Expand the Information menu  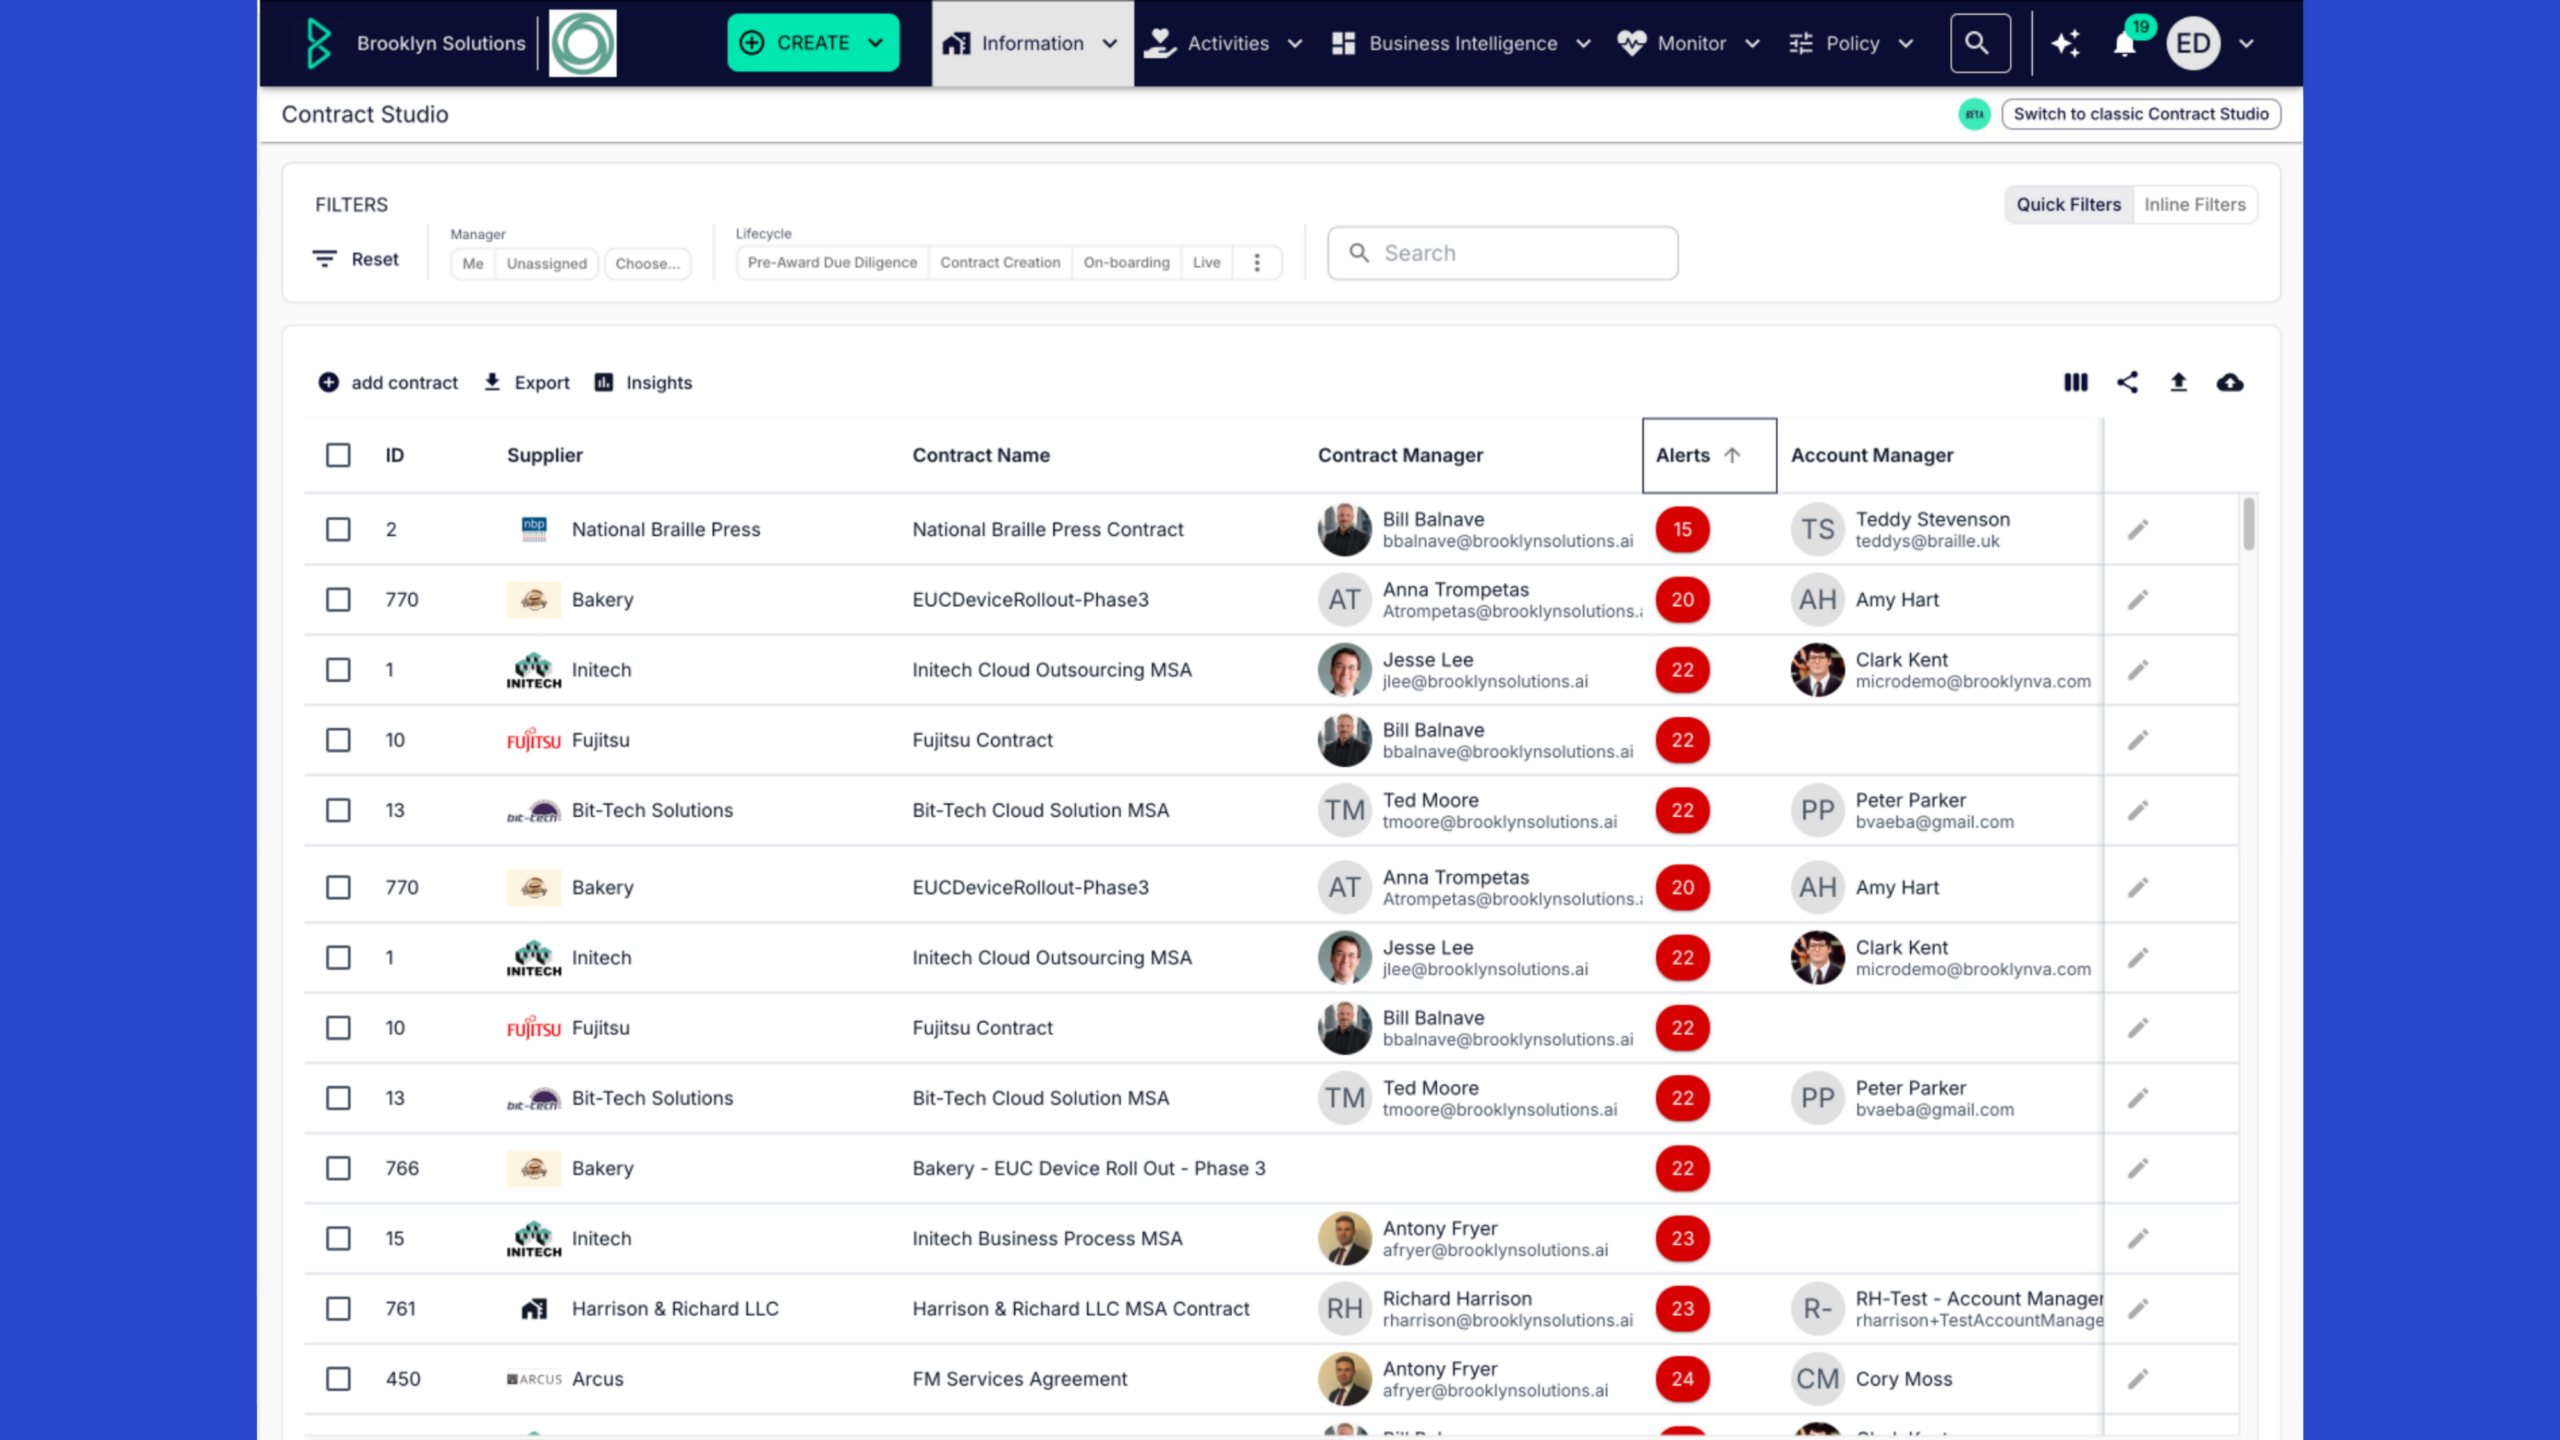[x=1032, y=43]
